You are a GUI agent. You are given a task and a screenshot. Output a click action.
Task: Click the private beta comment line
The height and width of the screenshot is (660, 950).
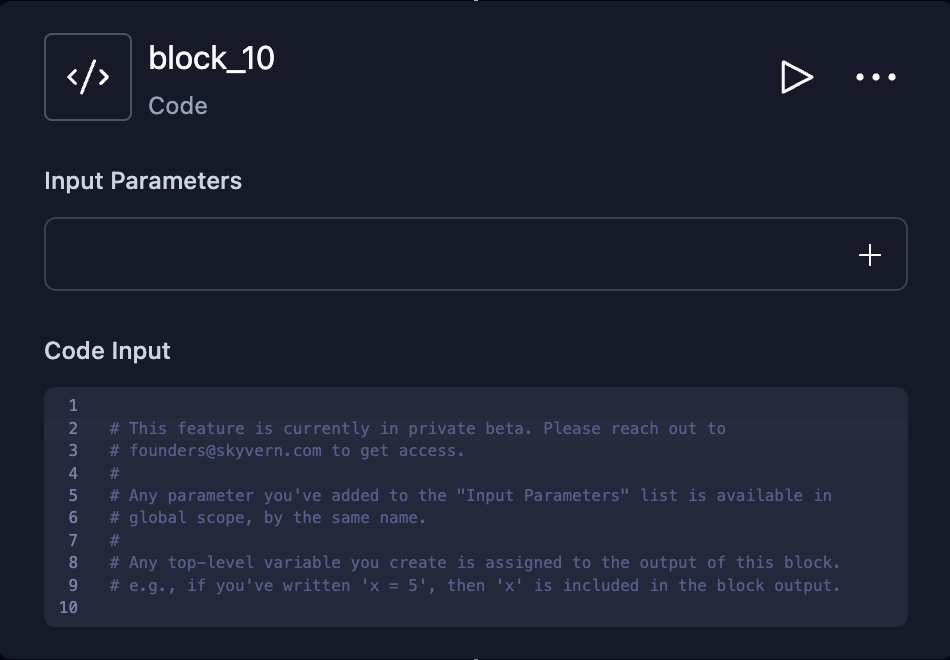pos(417,428)
